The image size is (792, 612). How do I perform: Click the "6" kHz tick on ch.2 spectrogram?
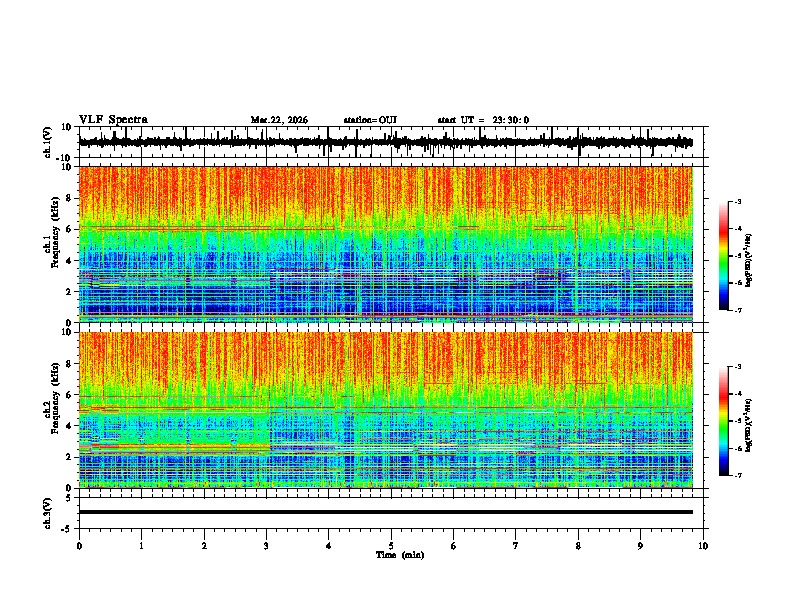(70, 395)
